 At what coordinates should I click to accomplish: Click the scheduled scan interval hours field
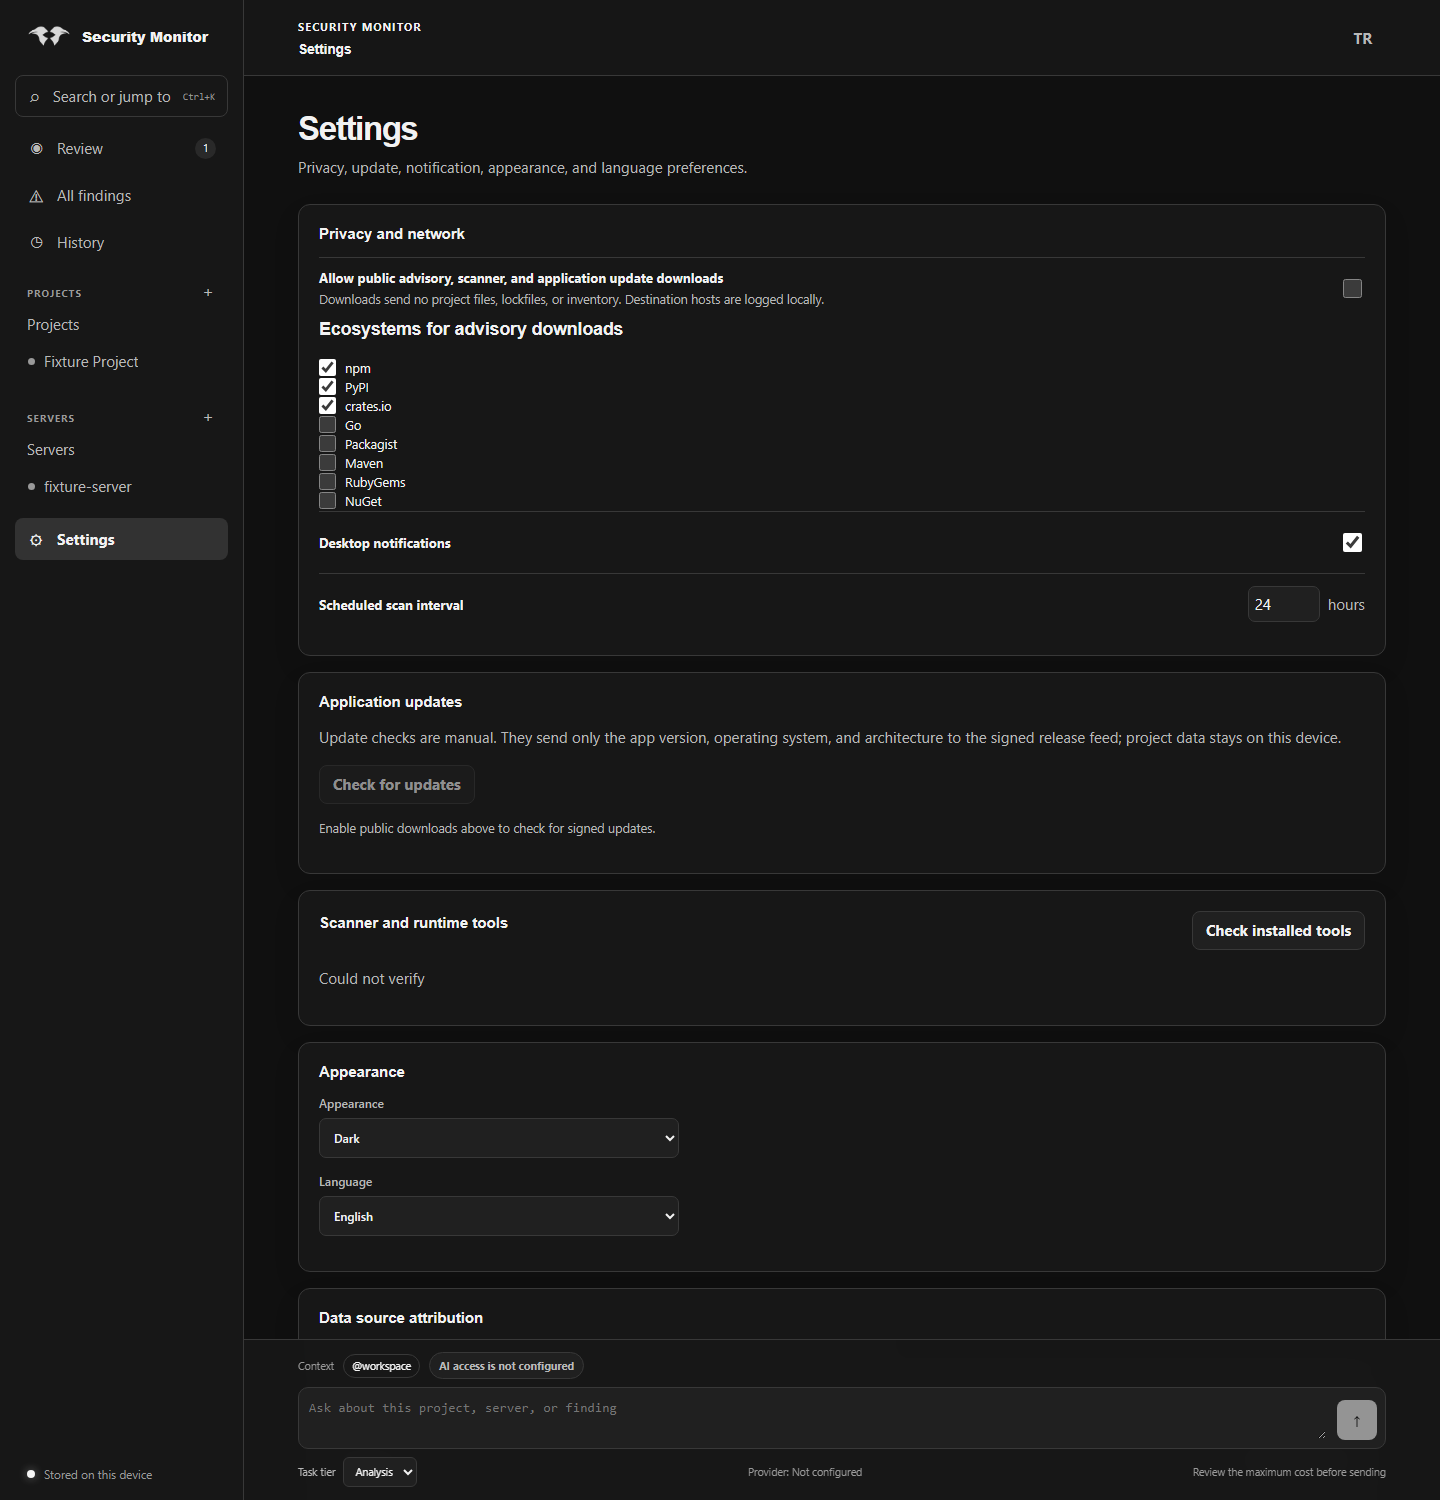(x=1283, y=604)
